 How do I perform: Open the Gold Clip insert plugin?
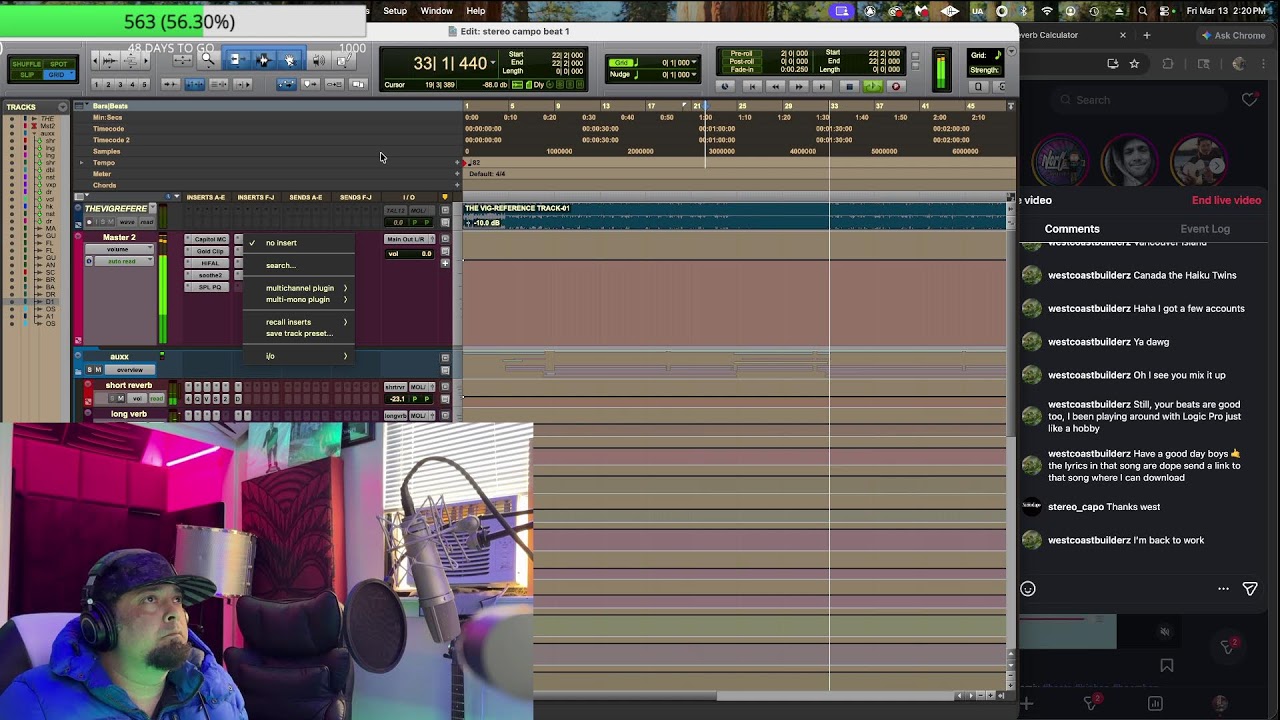tap(210, 251)
